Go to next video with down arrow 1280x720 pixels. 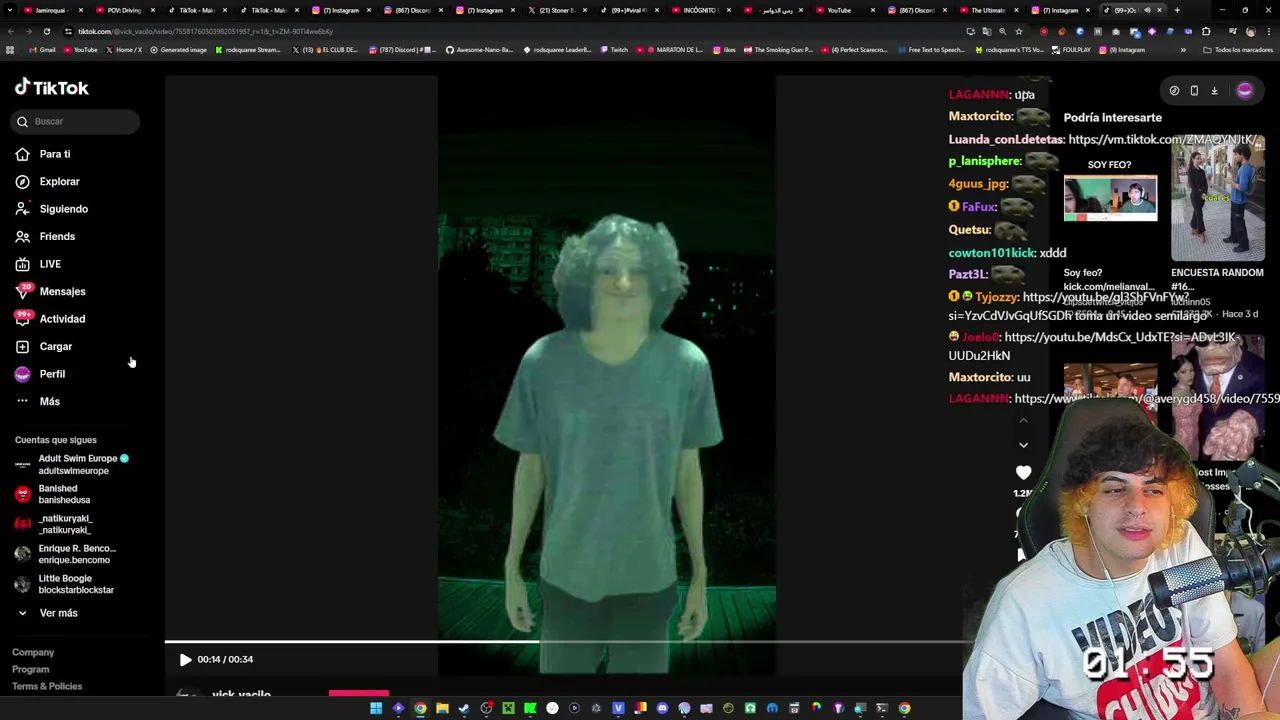pyautogui.click(x=1023, y=445)
